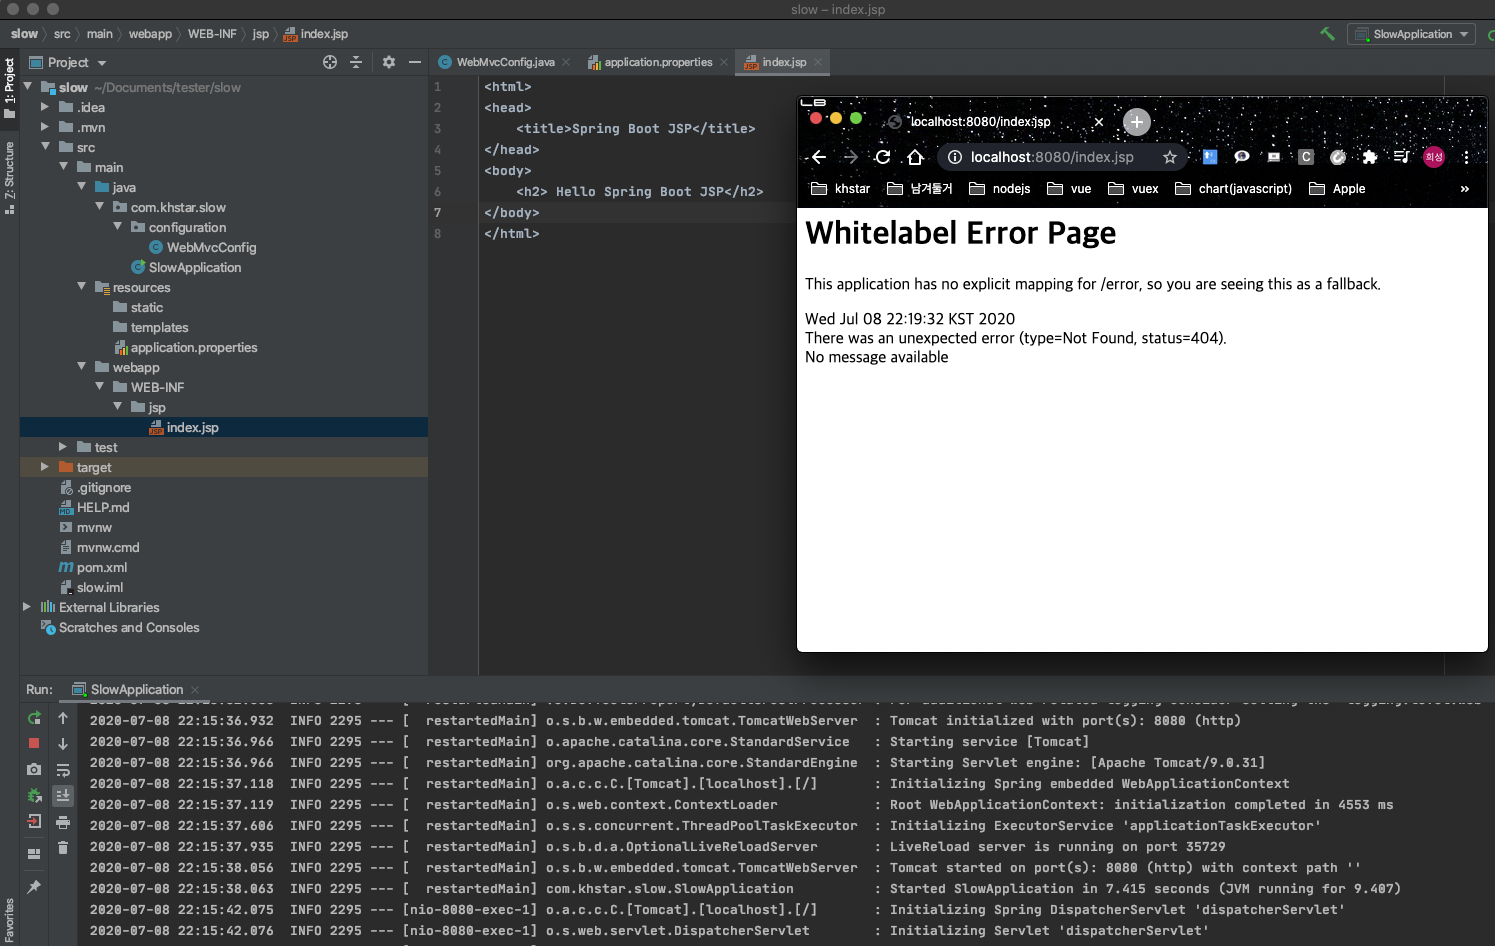Open the nodejs bookmark folder
This screenshot has width=1495, height=946.
point(999,188)
